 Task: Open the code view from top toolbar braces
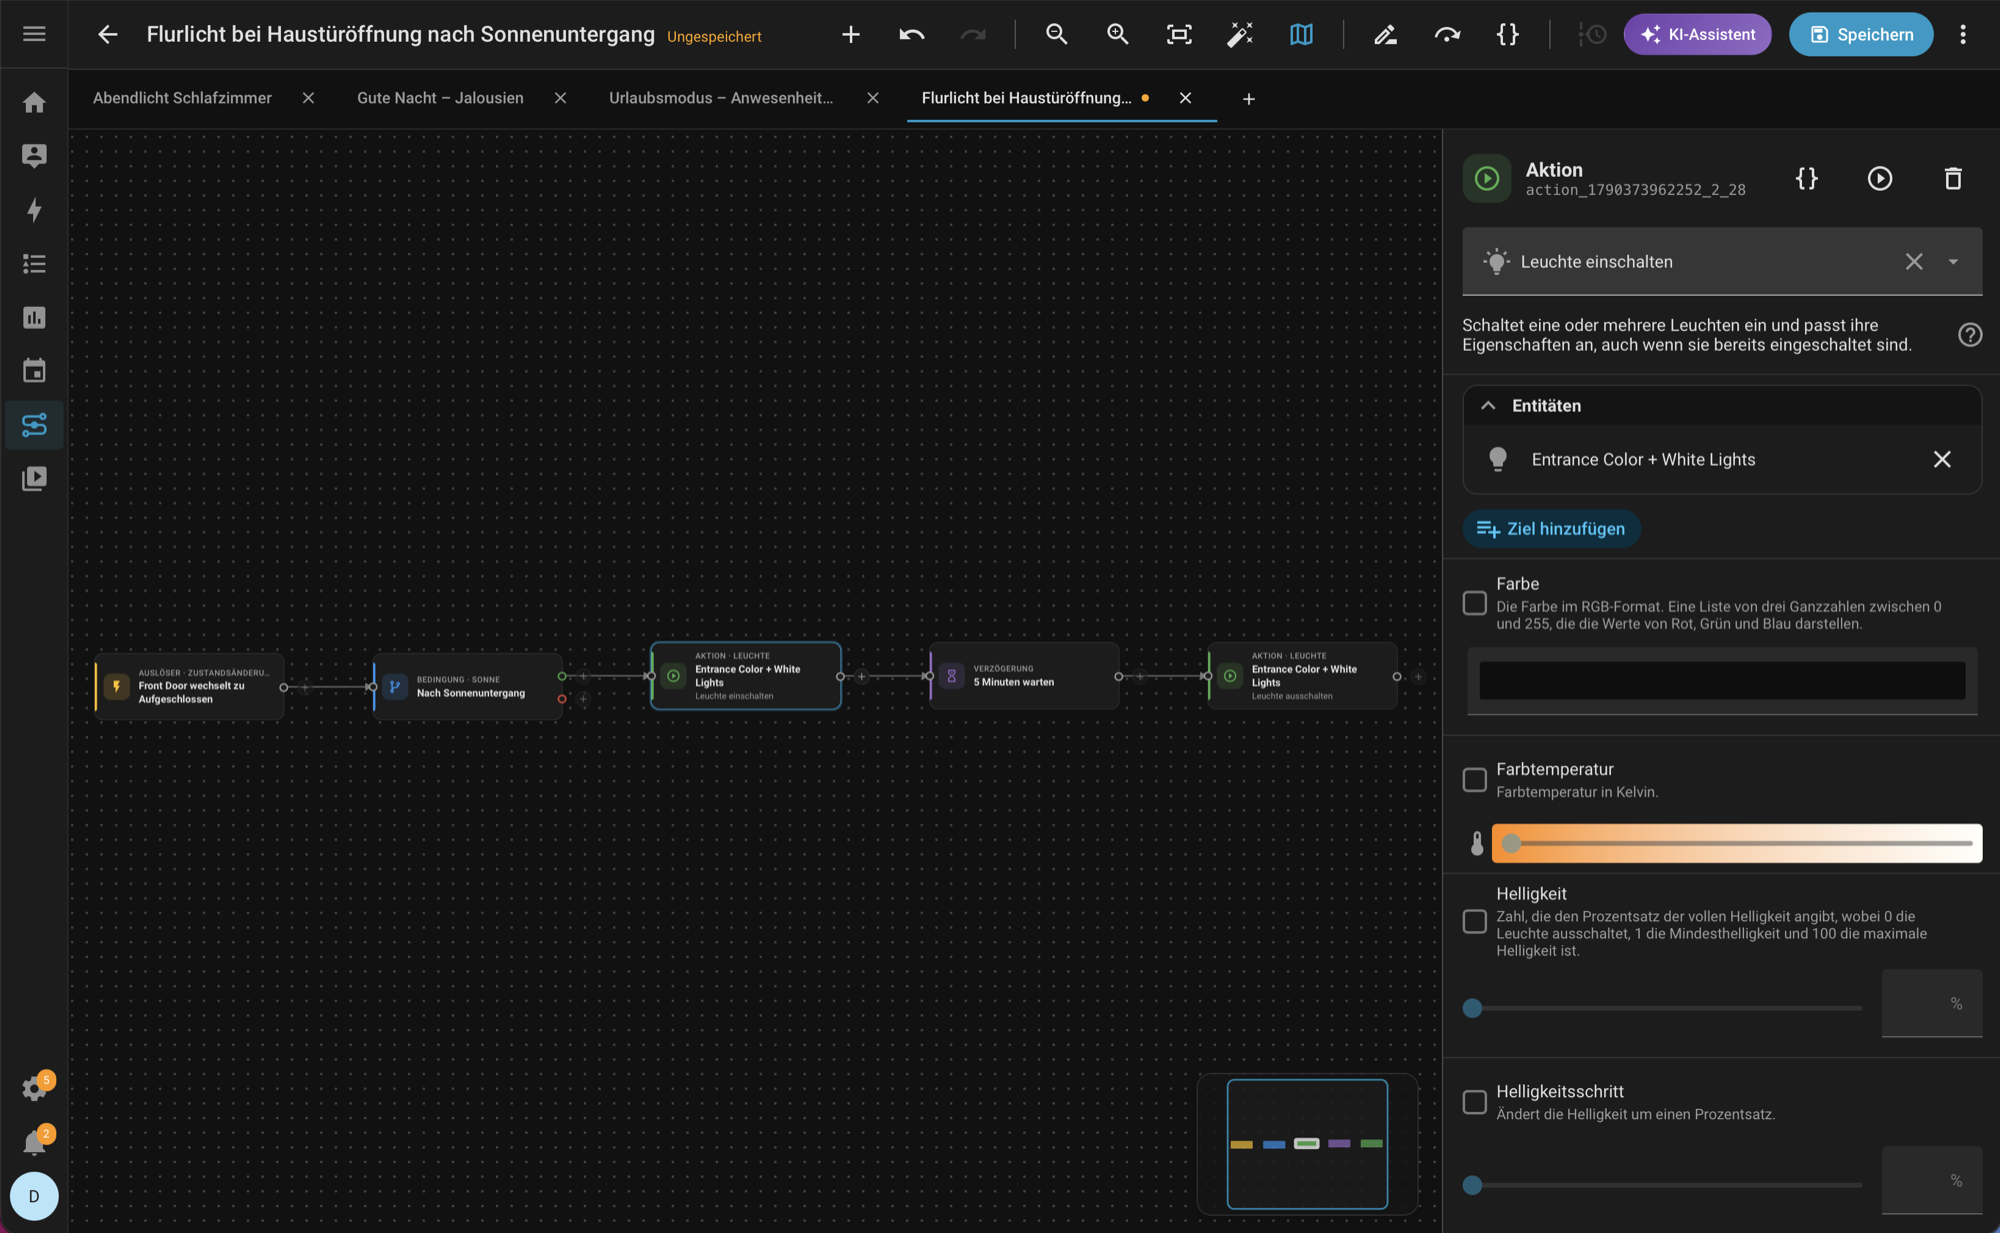click(1508, 34)
